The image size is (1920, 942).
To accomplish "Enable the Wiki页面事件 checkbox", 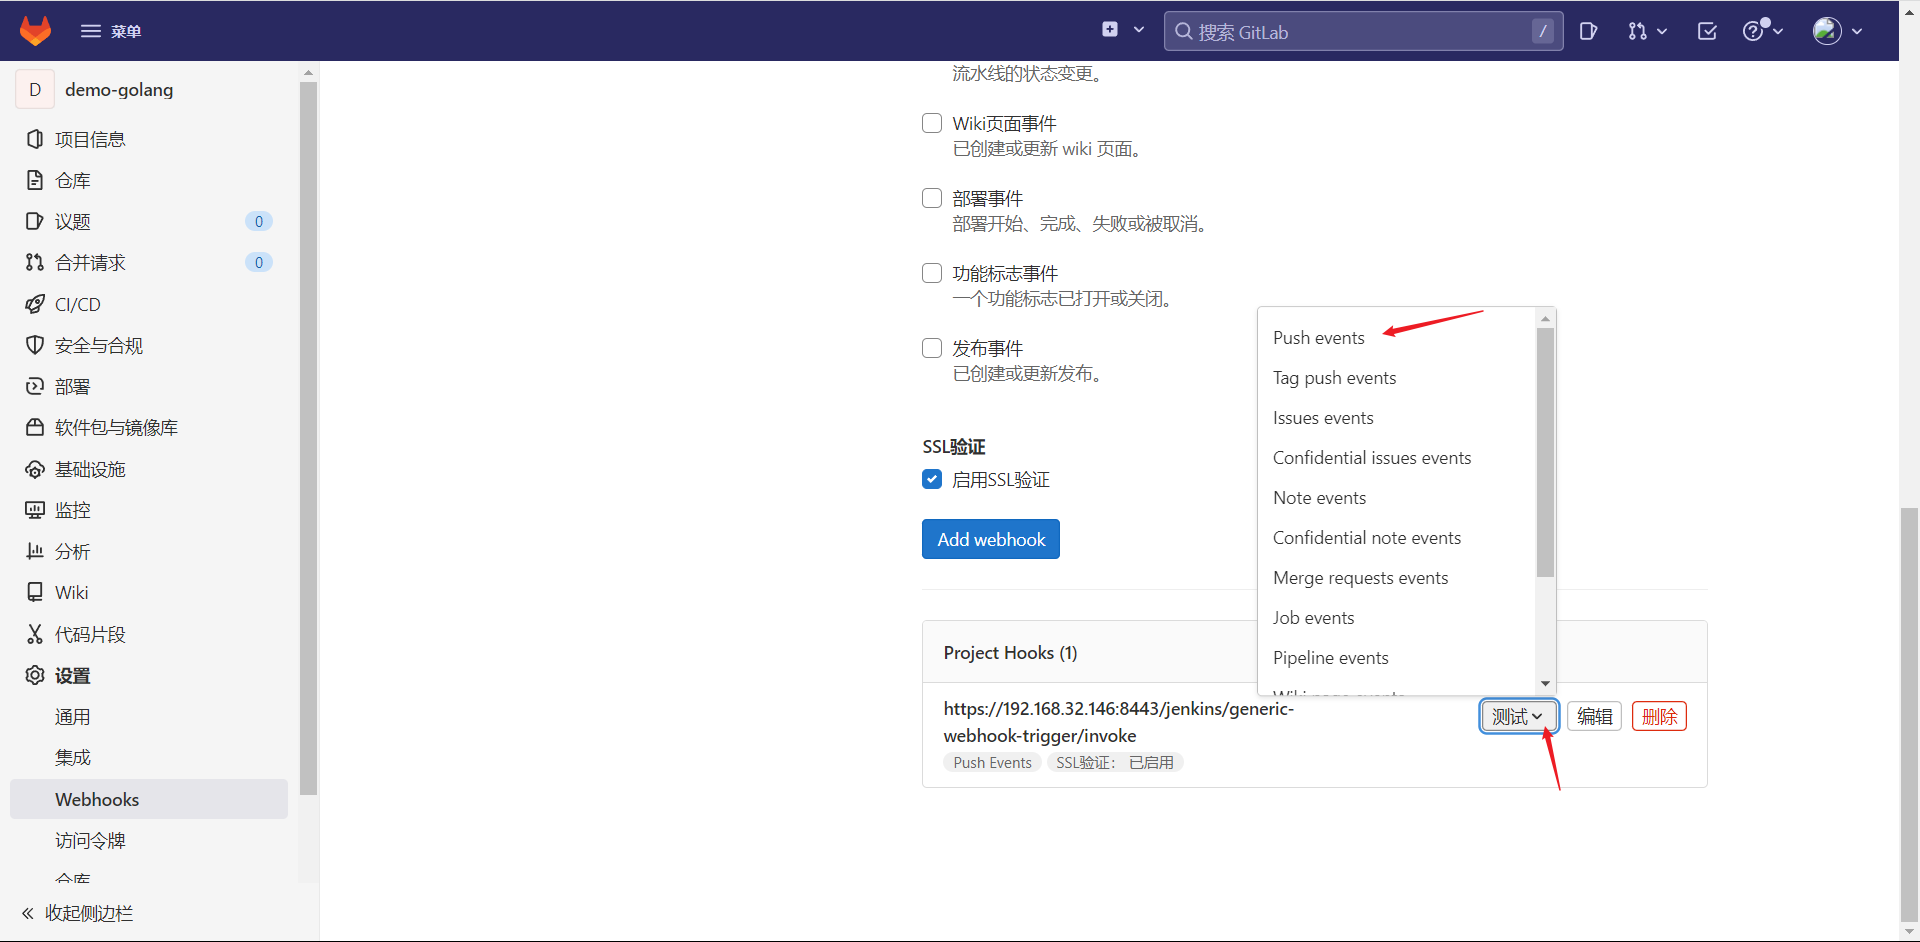I will (932, 123).
